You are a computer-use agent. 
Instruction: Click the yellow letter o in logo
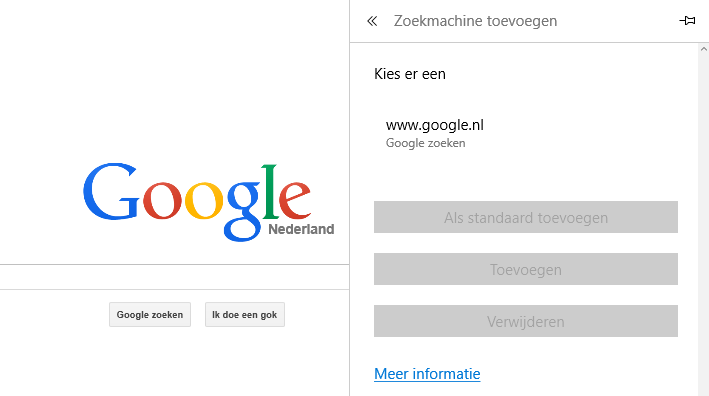[204, 200]
